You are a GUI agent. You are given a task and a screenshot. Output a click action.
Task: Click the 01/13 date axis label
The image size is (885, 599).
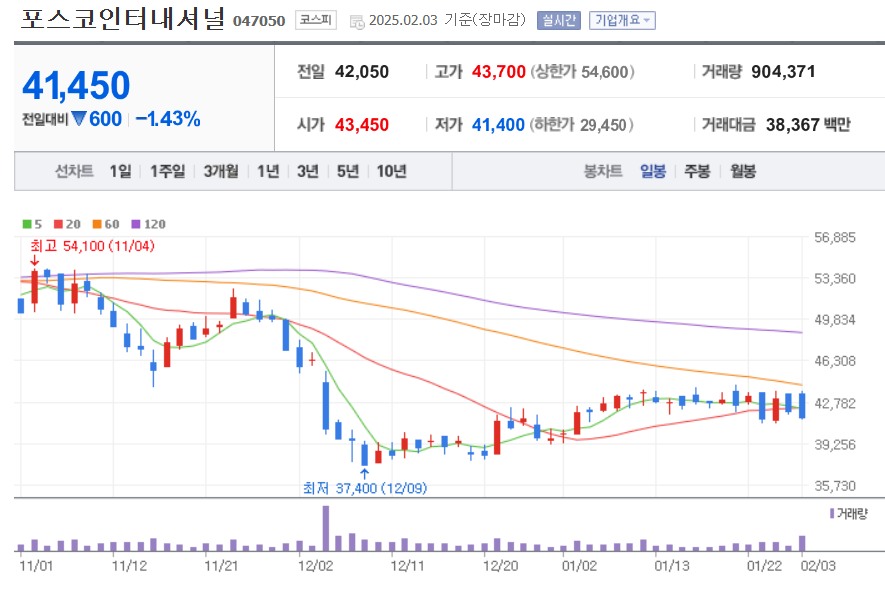point(672,565)
